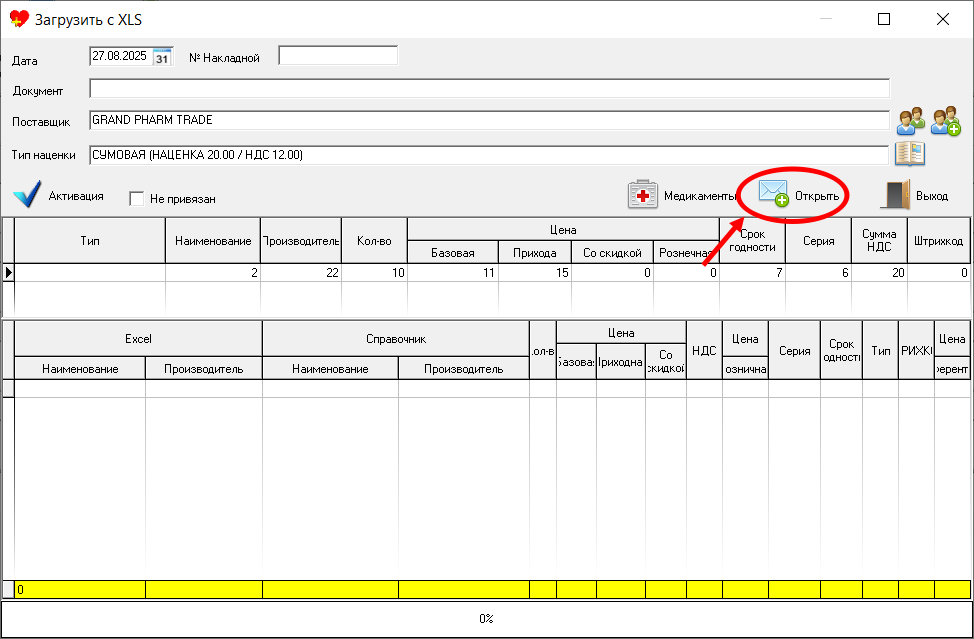Screen dimensions: 974x639
Task: Maximize the Загрузить с XLS window
Action: click(884, 19)
